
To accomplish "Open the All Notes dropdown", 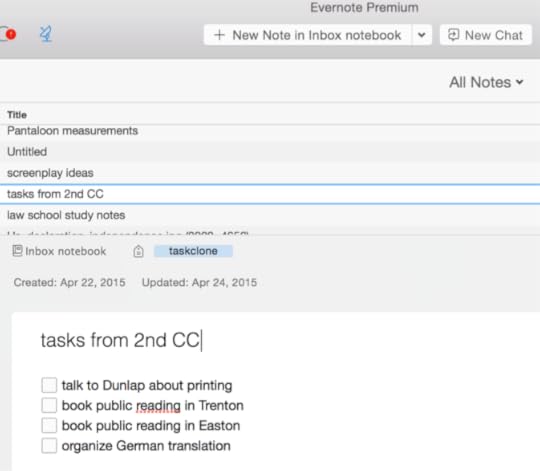I will pos(486,82).
